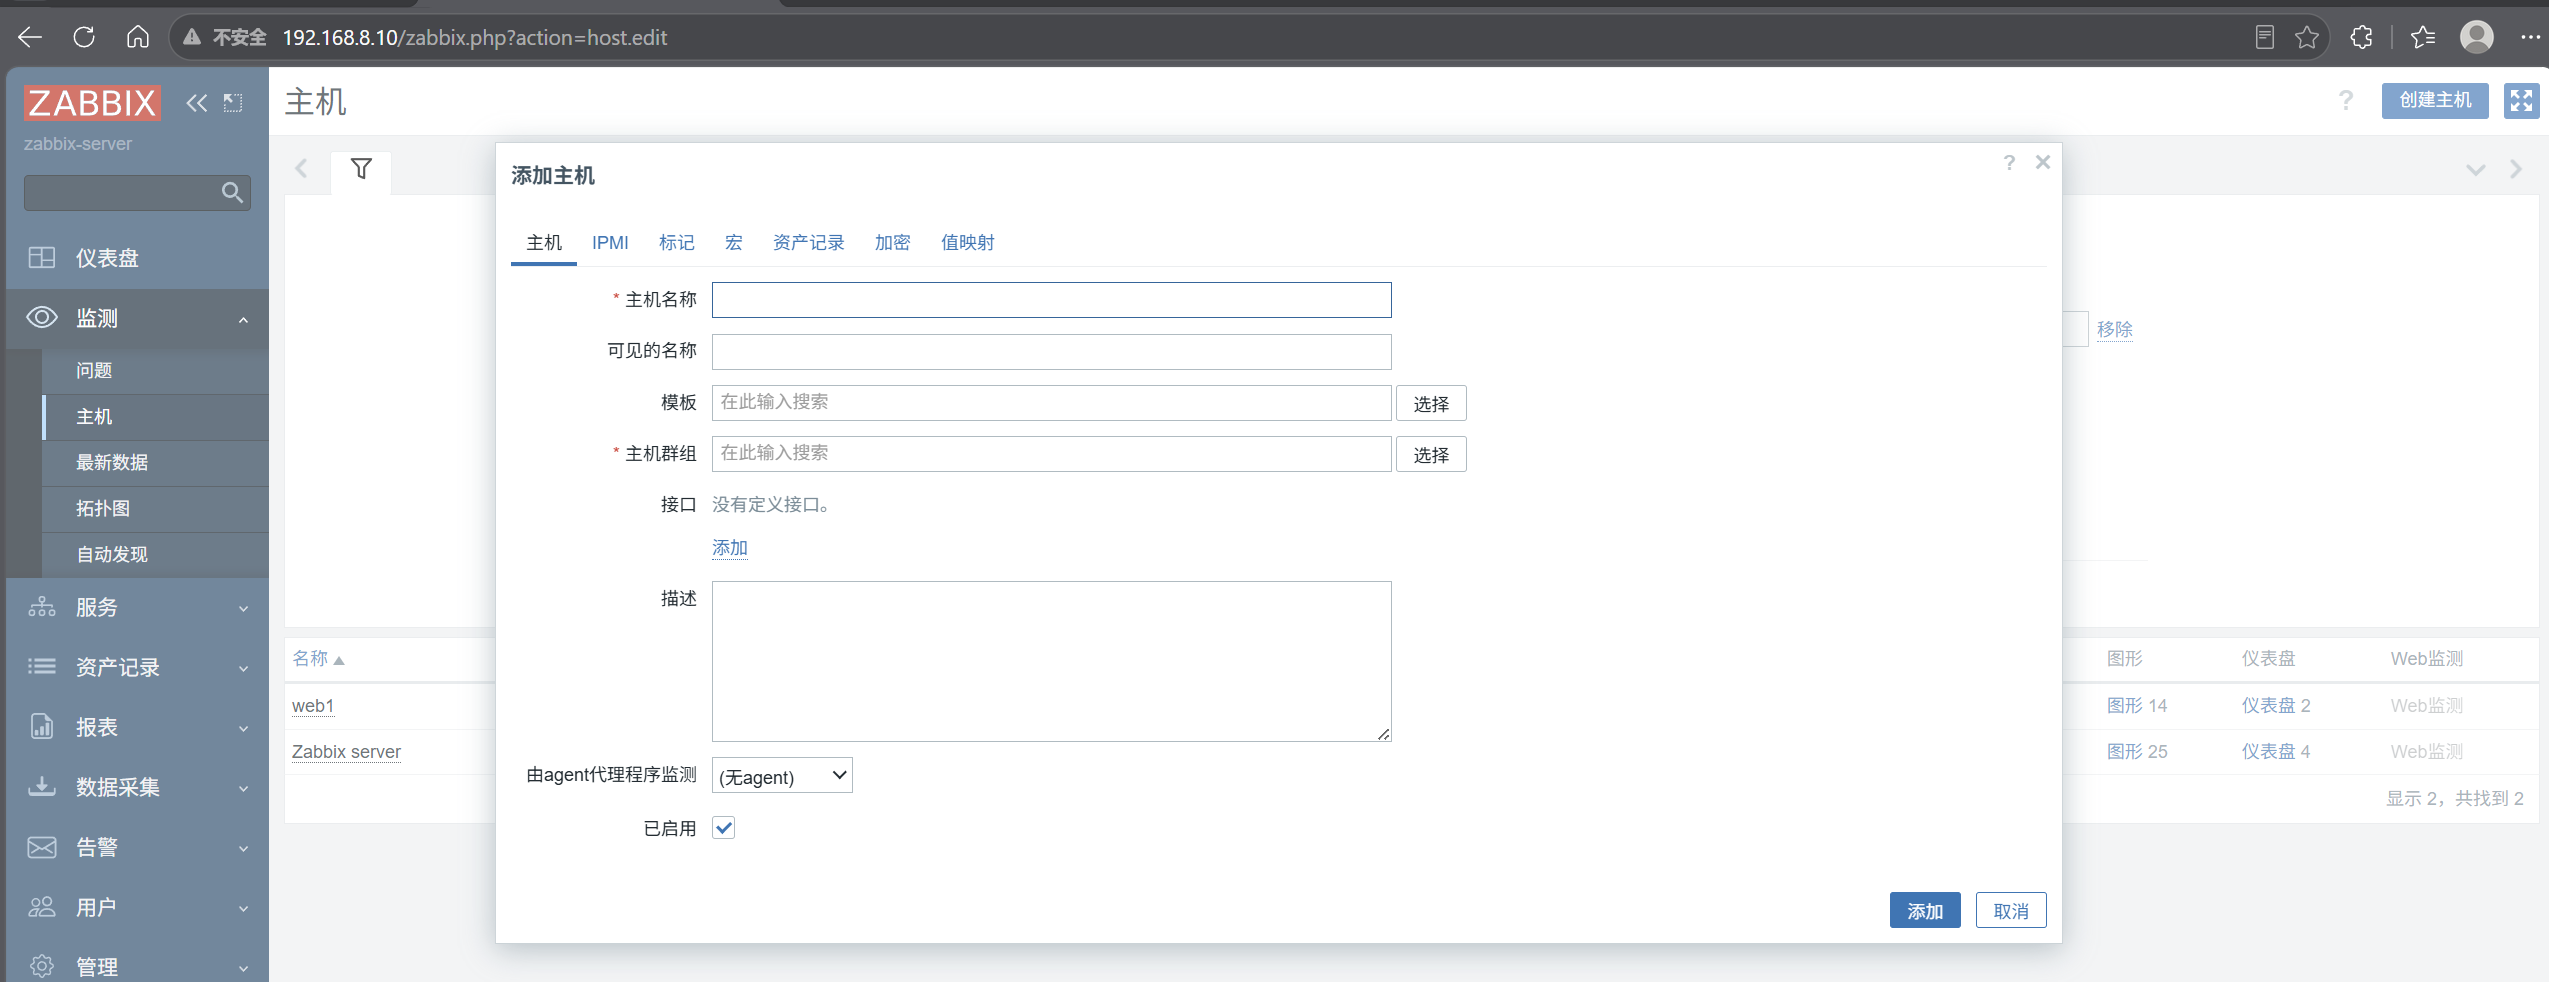This screenshot has height=982, width=2549.
Task: Click the ZABBIX logo
Action: (92, 102)
